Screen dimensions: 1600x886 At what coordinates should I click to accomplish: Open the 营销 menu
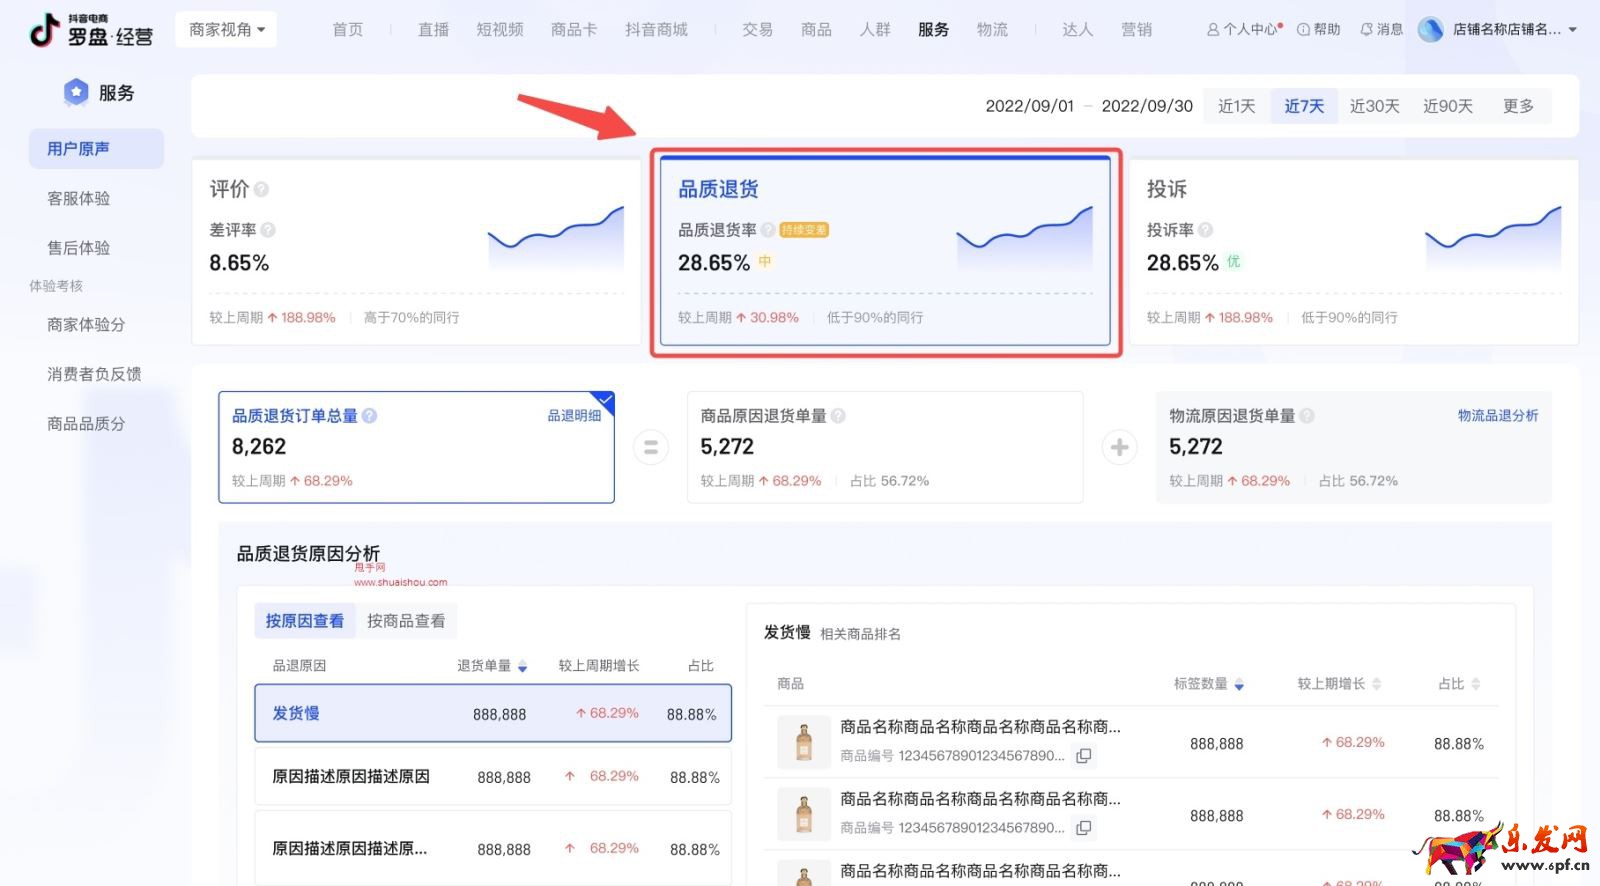click(x=1136, y=30)
